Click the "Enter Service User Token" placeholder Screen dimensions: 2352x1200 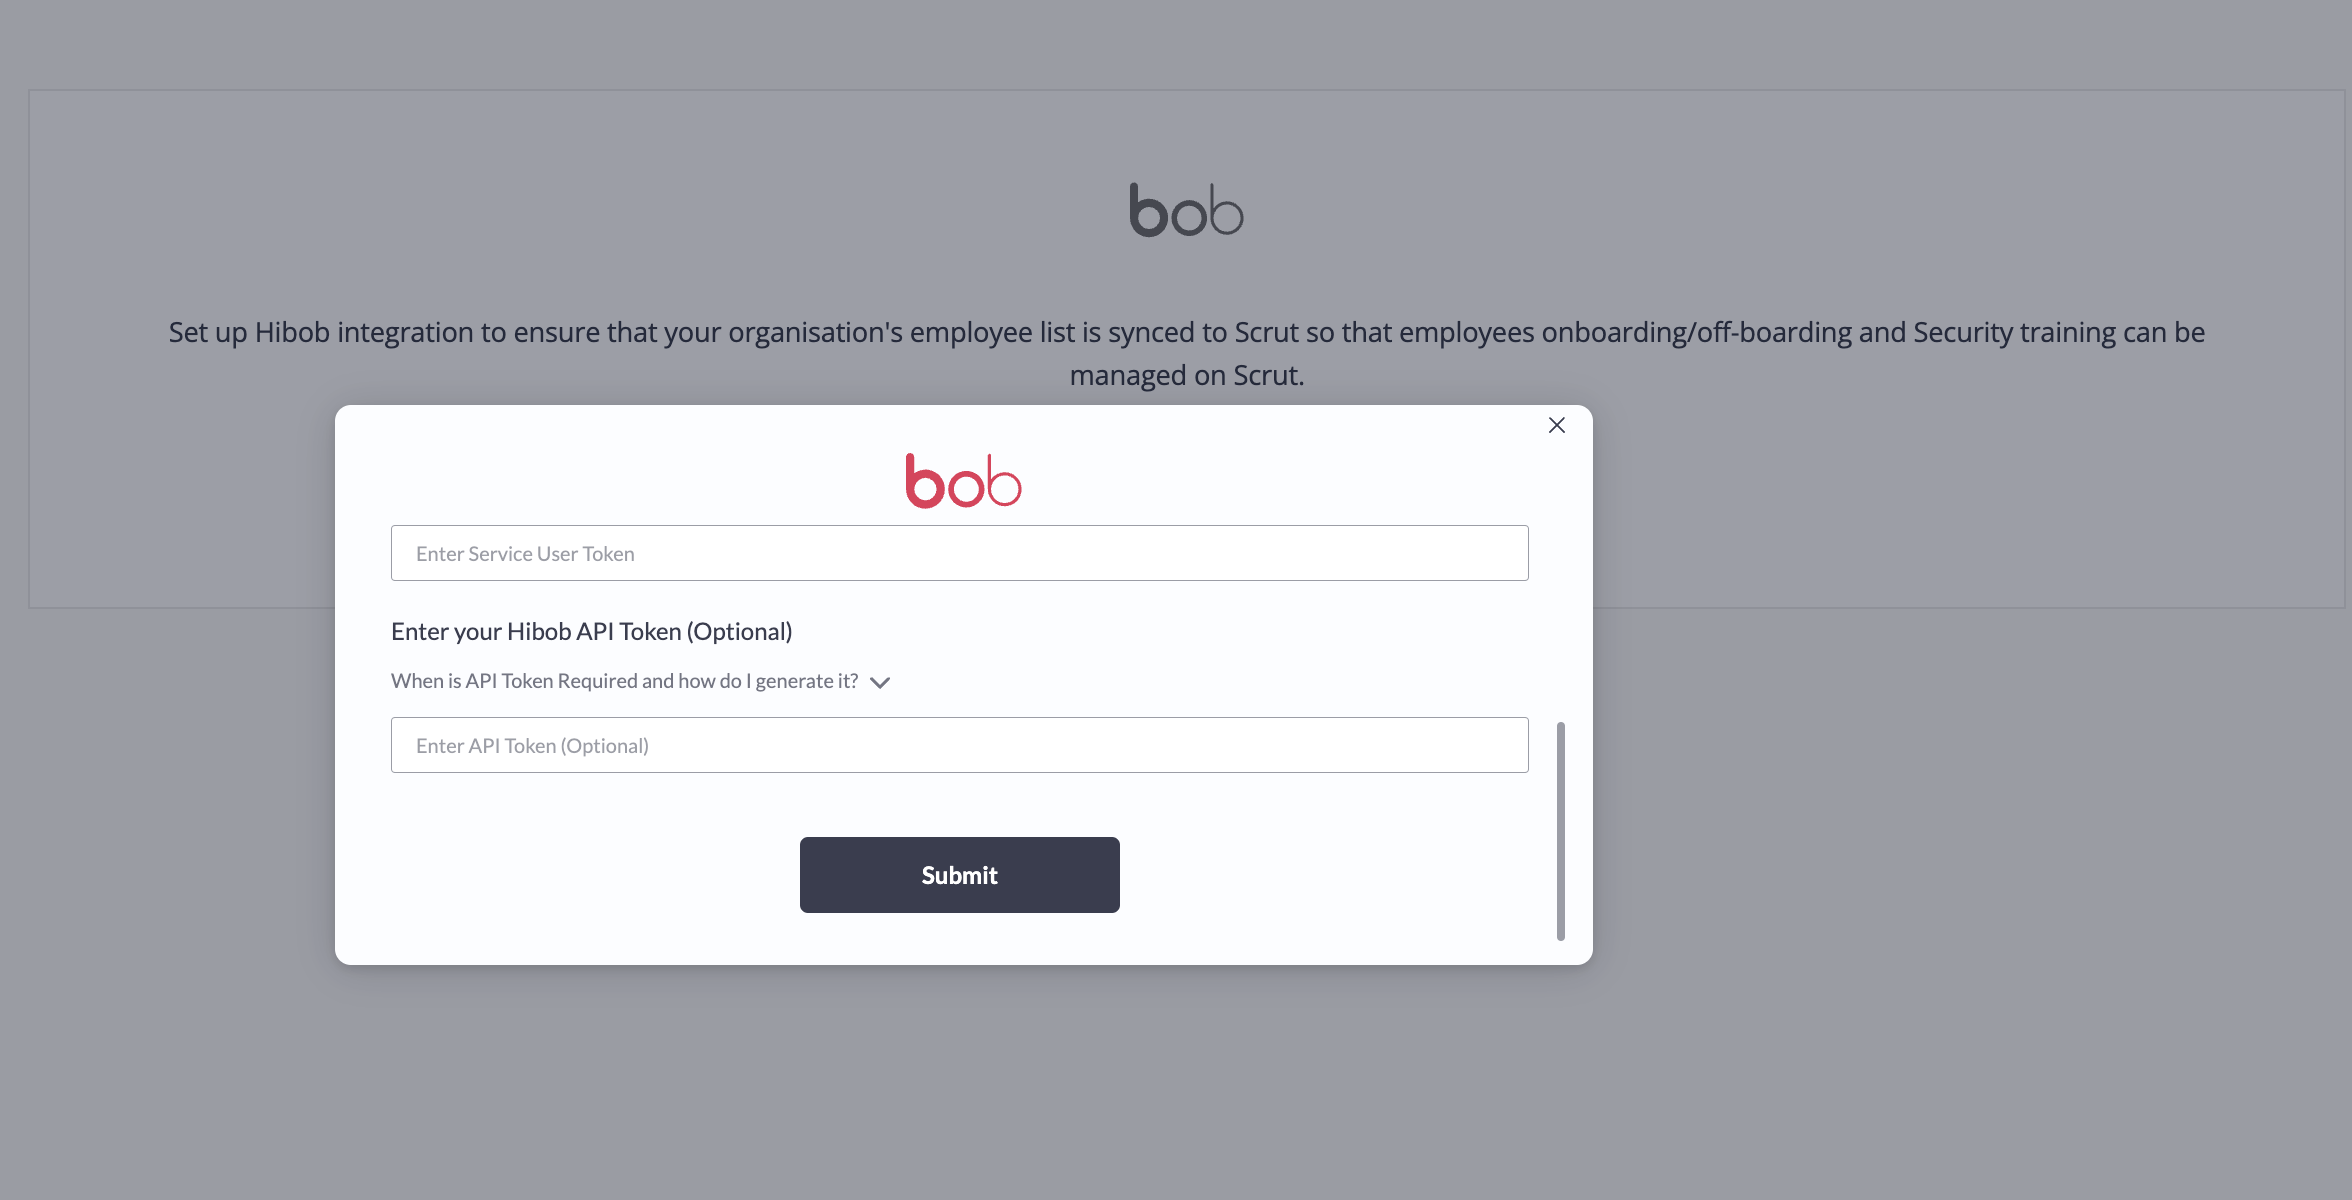click(525, 554)
